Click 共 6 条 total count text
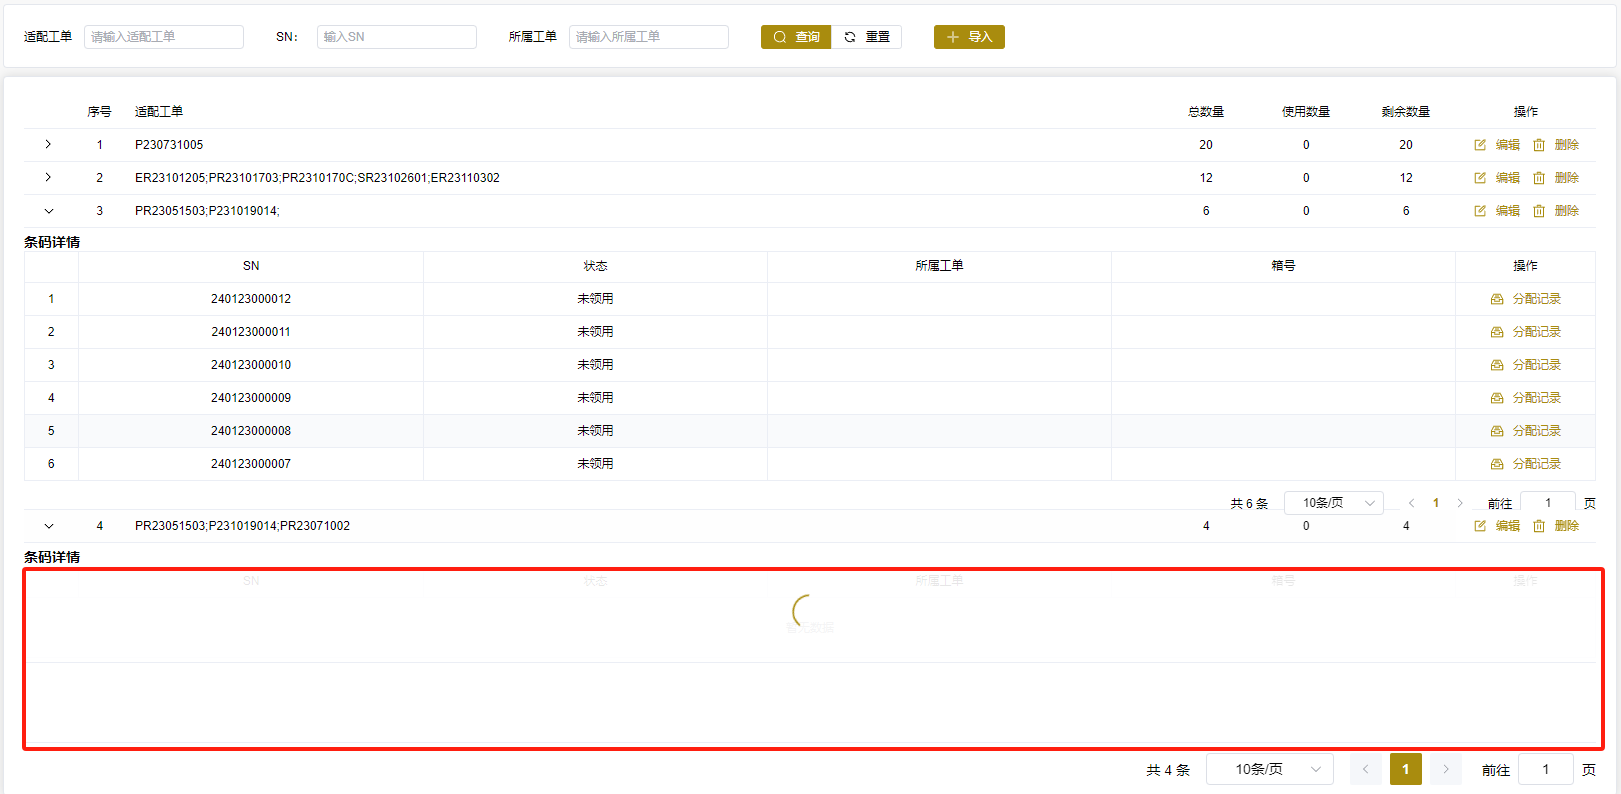Viewport: 1621px width, 794px height. pos(1249,504)
